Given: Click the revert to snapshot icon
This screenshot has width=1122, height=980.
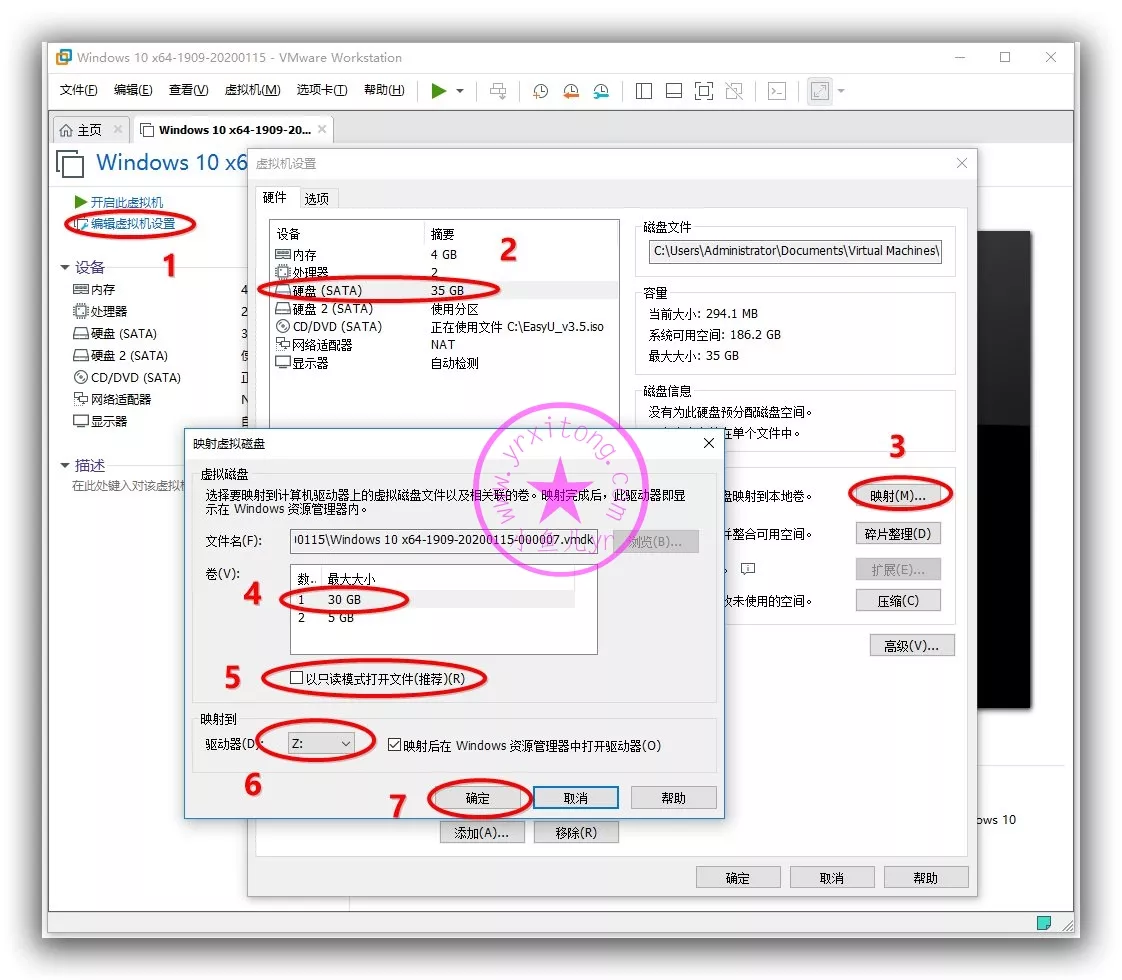Looking at the screenshot, I should coord(571,91).
